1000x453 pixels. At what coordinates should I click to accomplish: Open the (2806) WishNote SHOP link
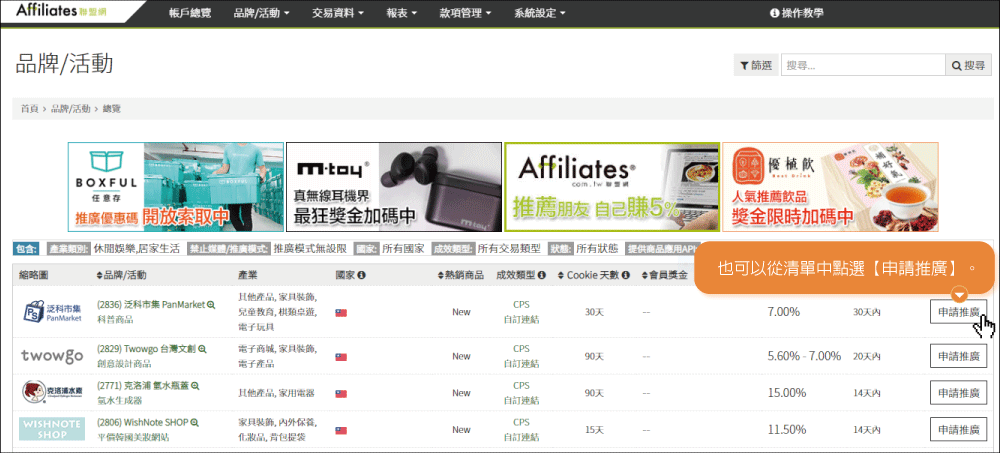coord(143,422)
